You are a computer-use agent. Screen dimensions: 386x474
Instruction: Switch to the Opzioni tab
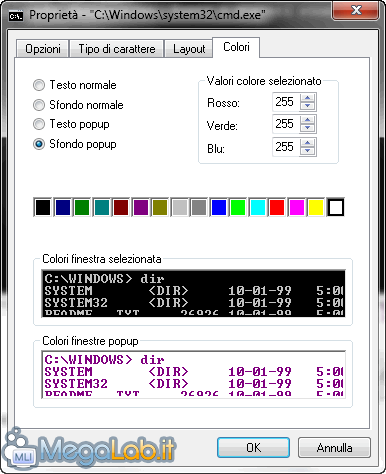[x=43, y=49]
